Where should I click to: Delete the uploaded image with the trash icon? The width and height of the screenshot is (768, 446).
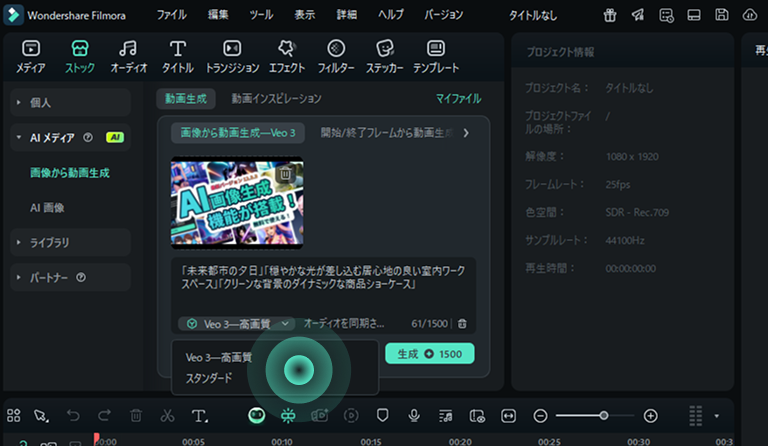pyautogui.click(x=286, y=173)
